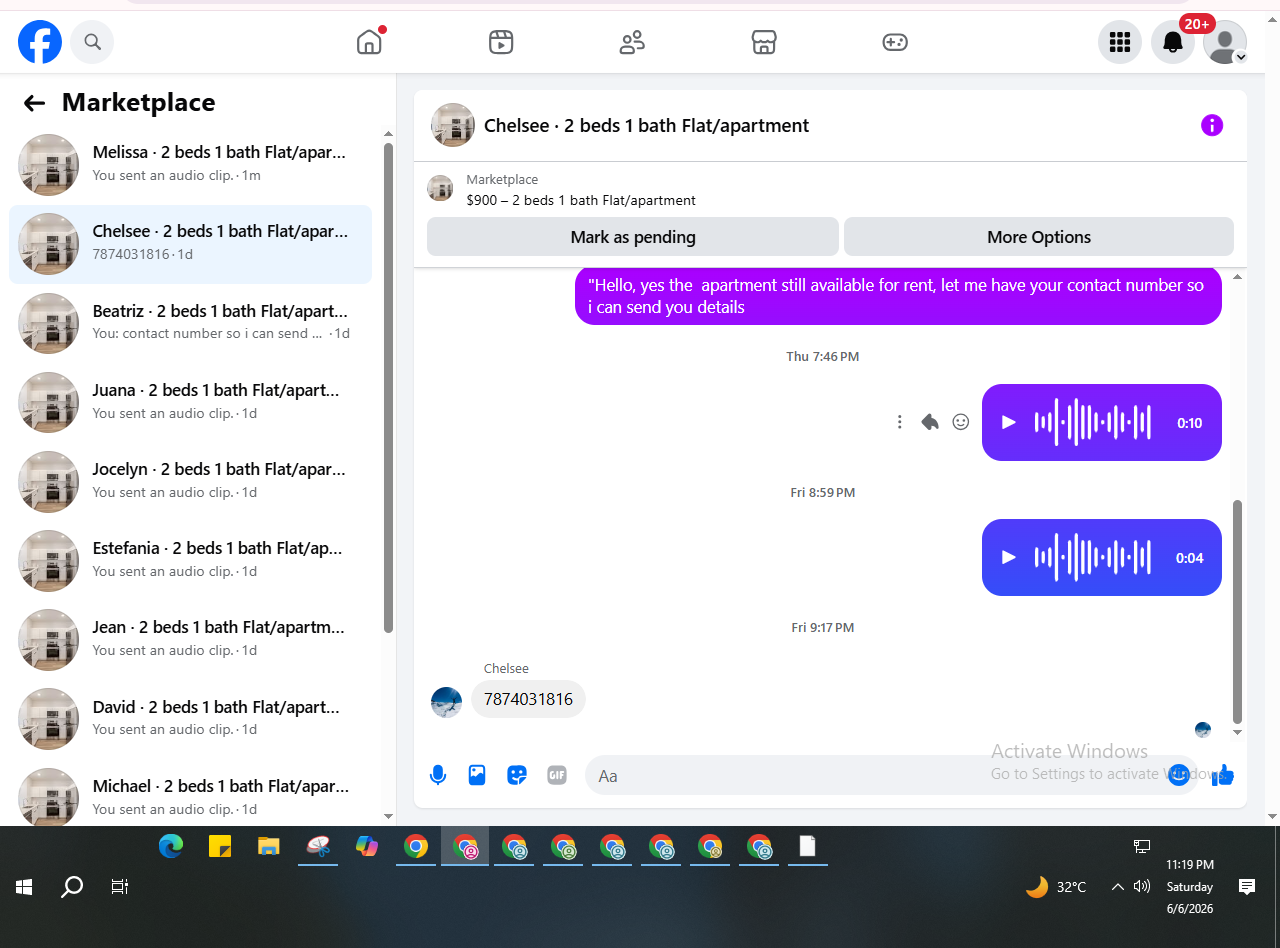Viewport: 1280px width, 948px height.
Task: Click the conversation list scrollbar thumb
Action: coord(388,388)
